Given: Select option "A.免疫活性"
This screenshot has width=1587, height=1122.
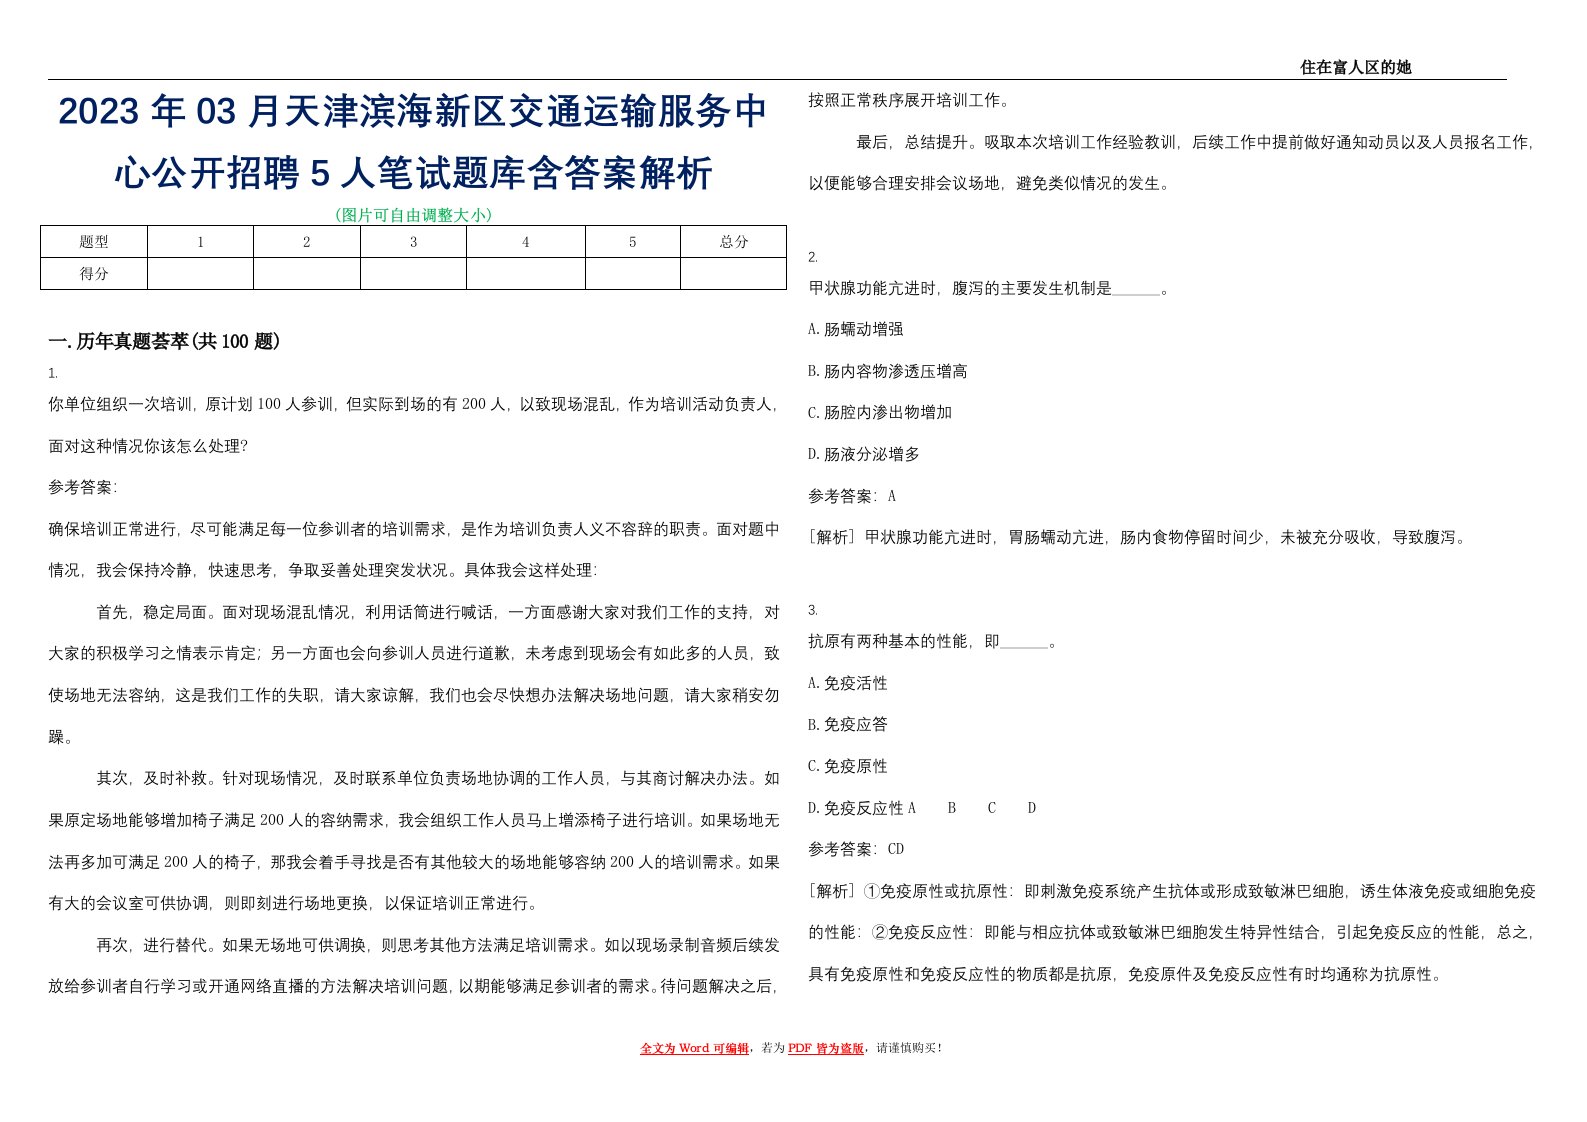Looking at the screenshot, I should pyautogui.click(x=848, y=683).
